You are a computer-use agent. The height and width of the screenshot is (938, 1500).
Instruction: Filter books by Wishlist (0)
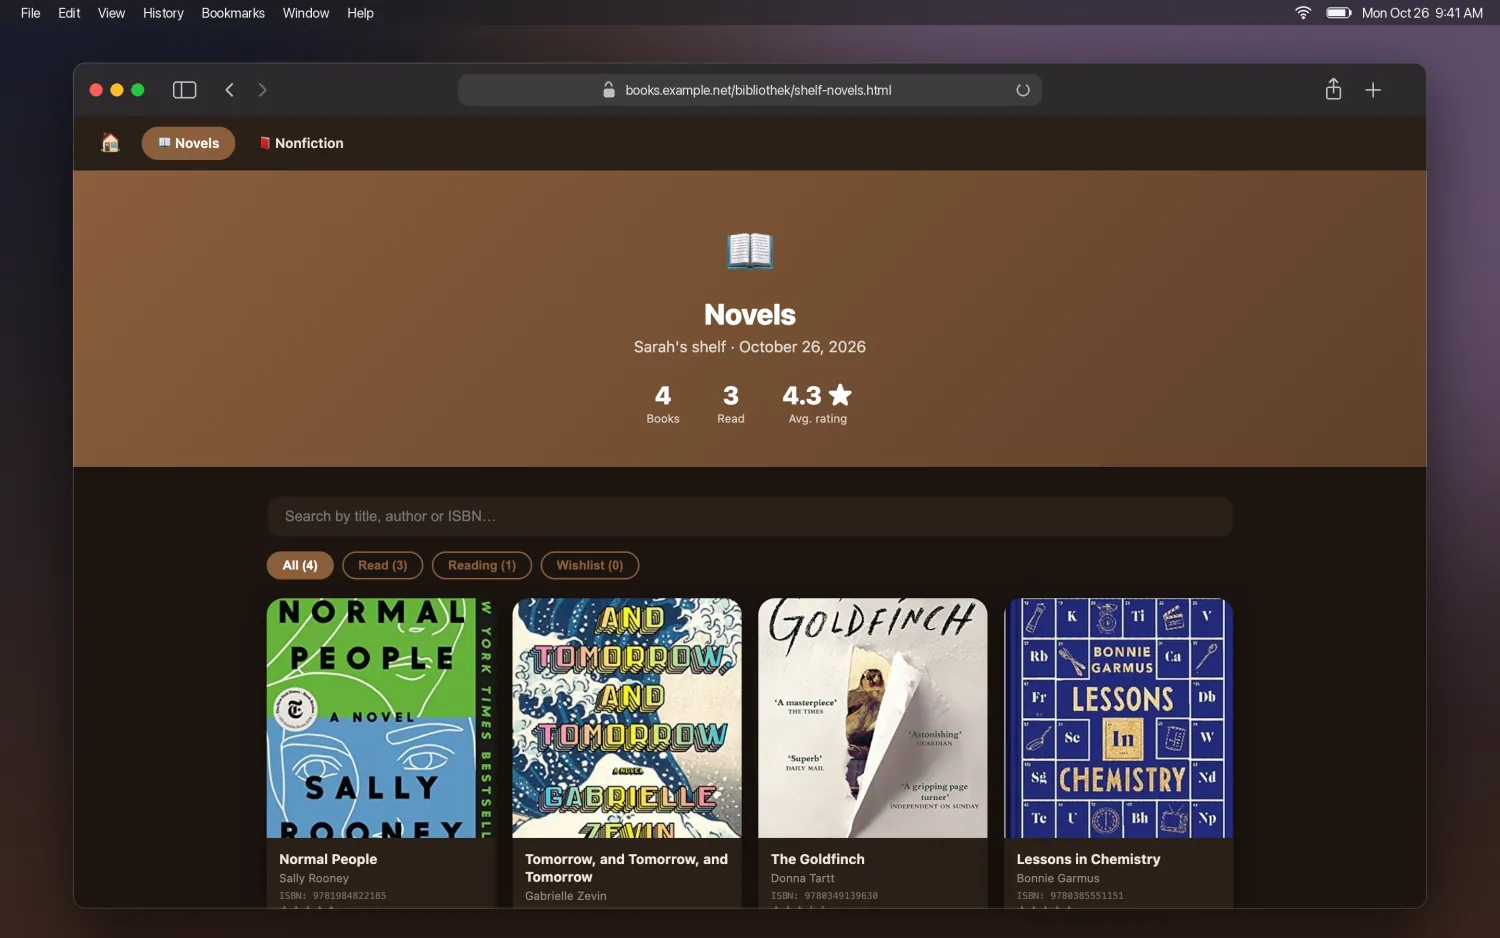(x=590, y=565)
